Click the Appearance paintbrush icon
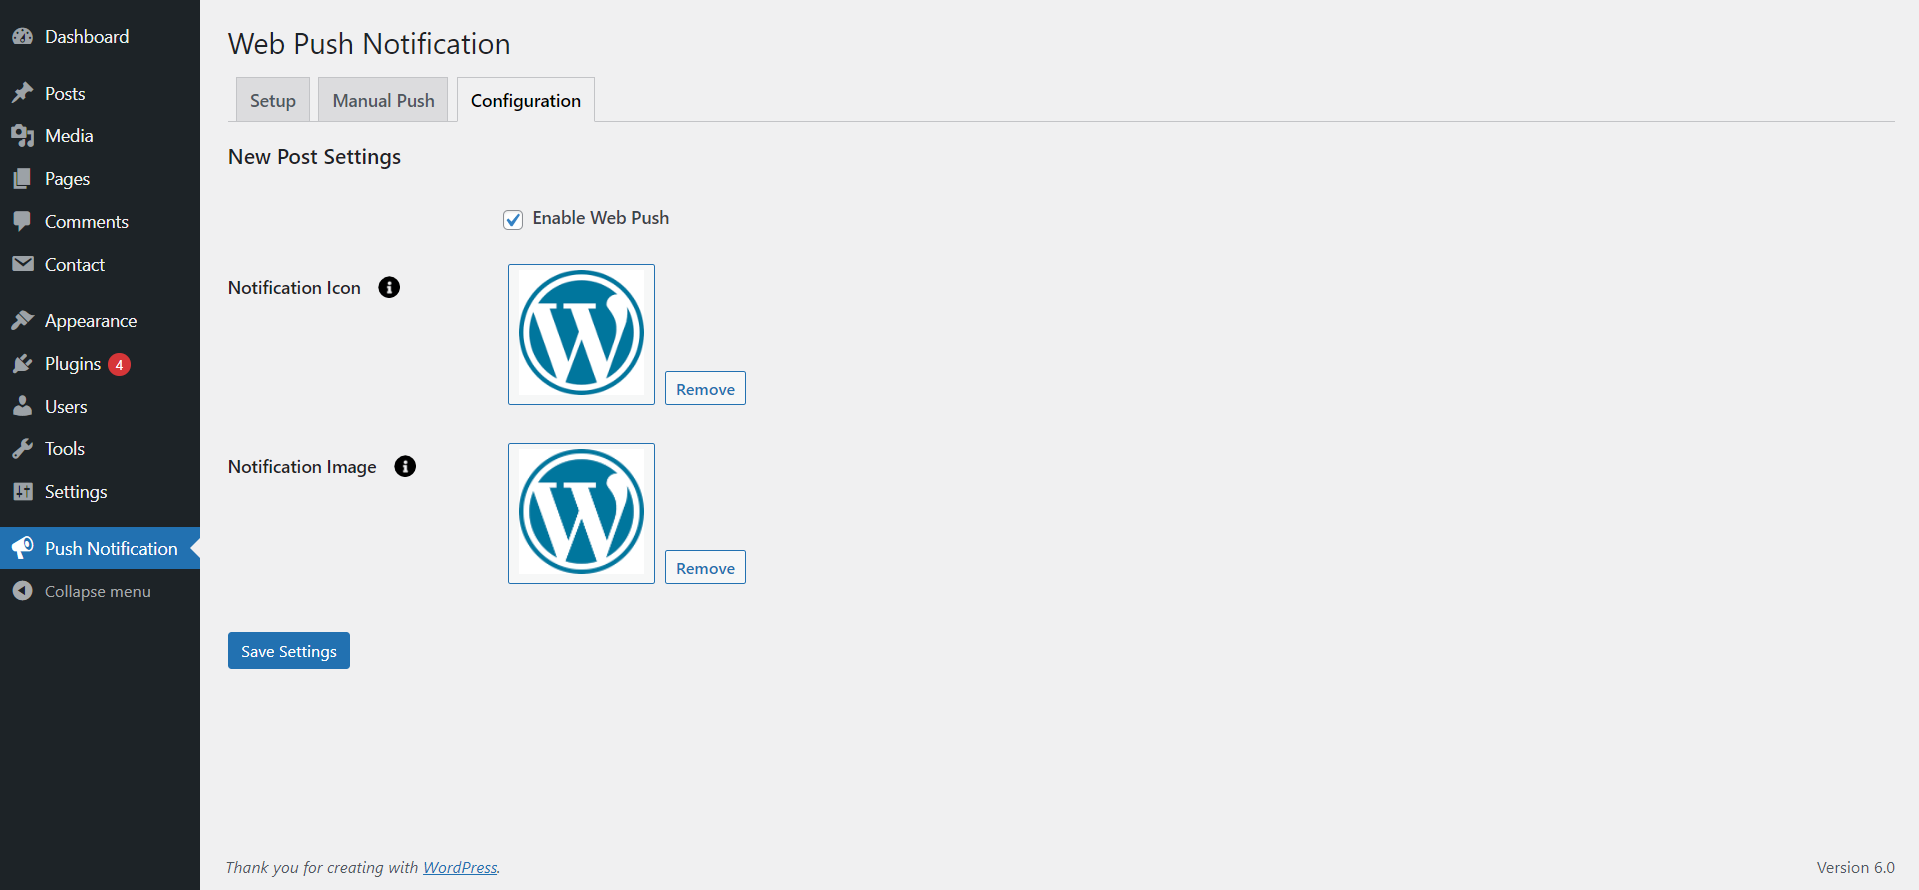Image resolution: width=1919 pixels, height=890 pixels. [x=23, y=321]
